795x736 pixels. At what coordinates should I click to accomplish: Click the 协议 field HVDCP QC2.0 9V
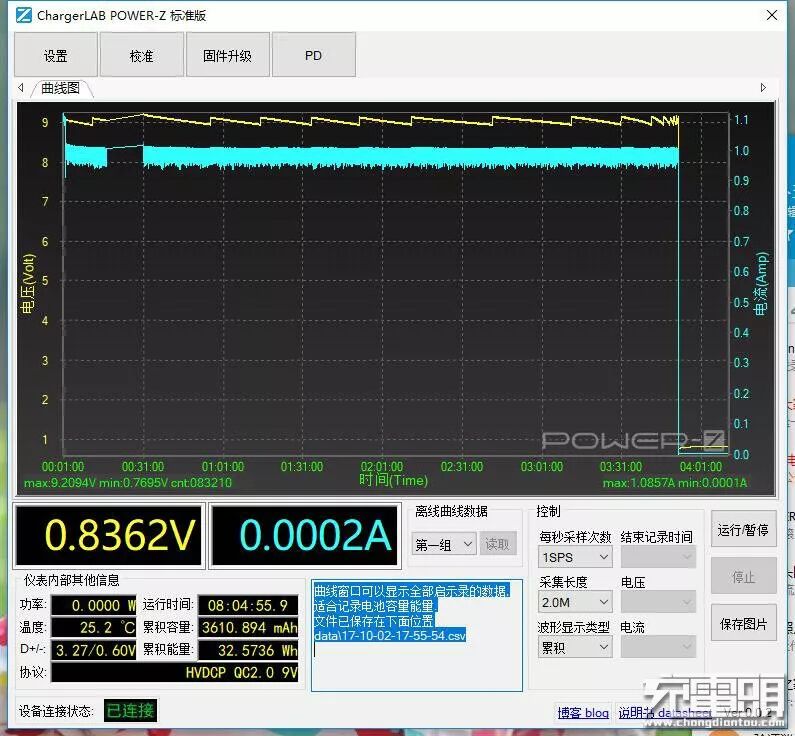point(175,673)
